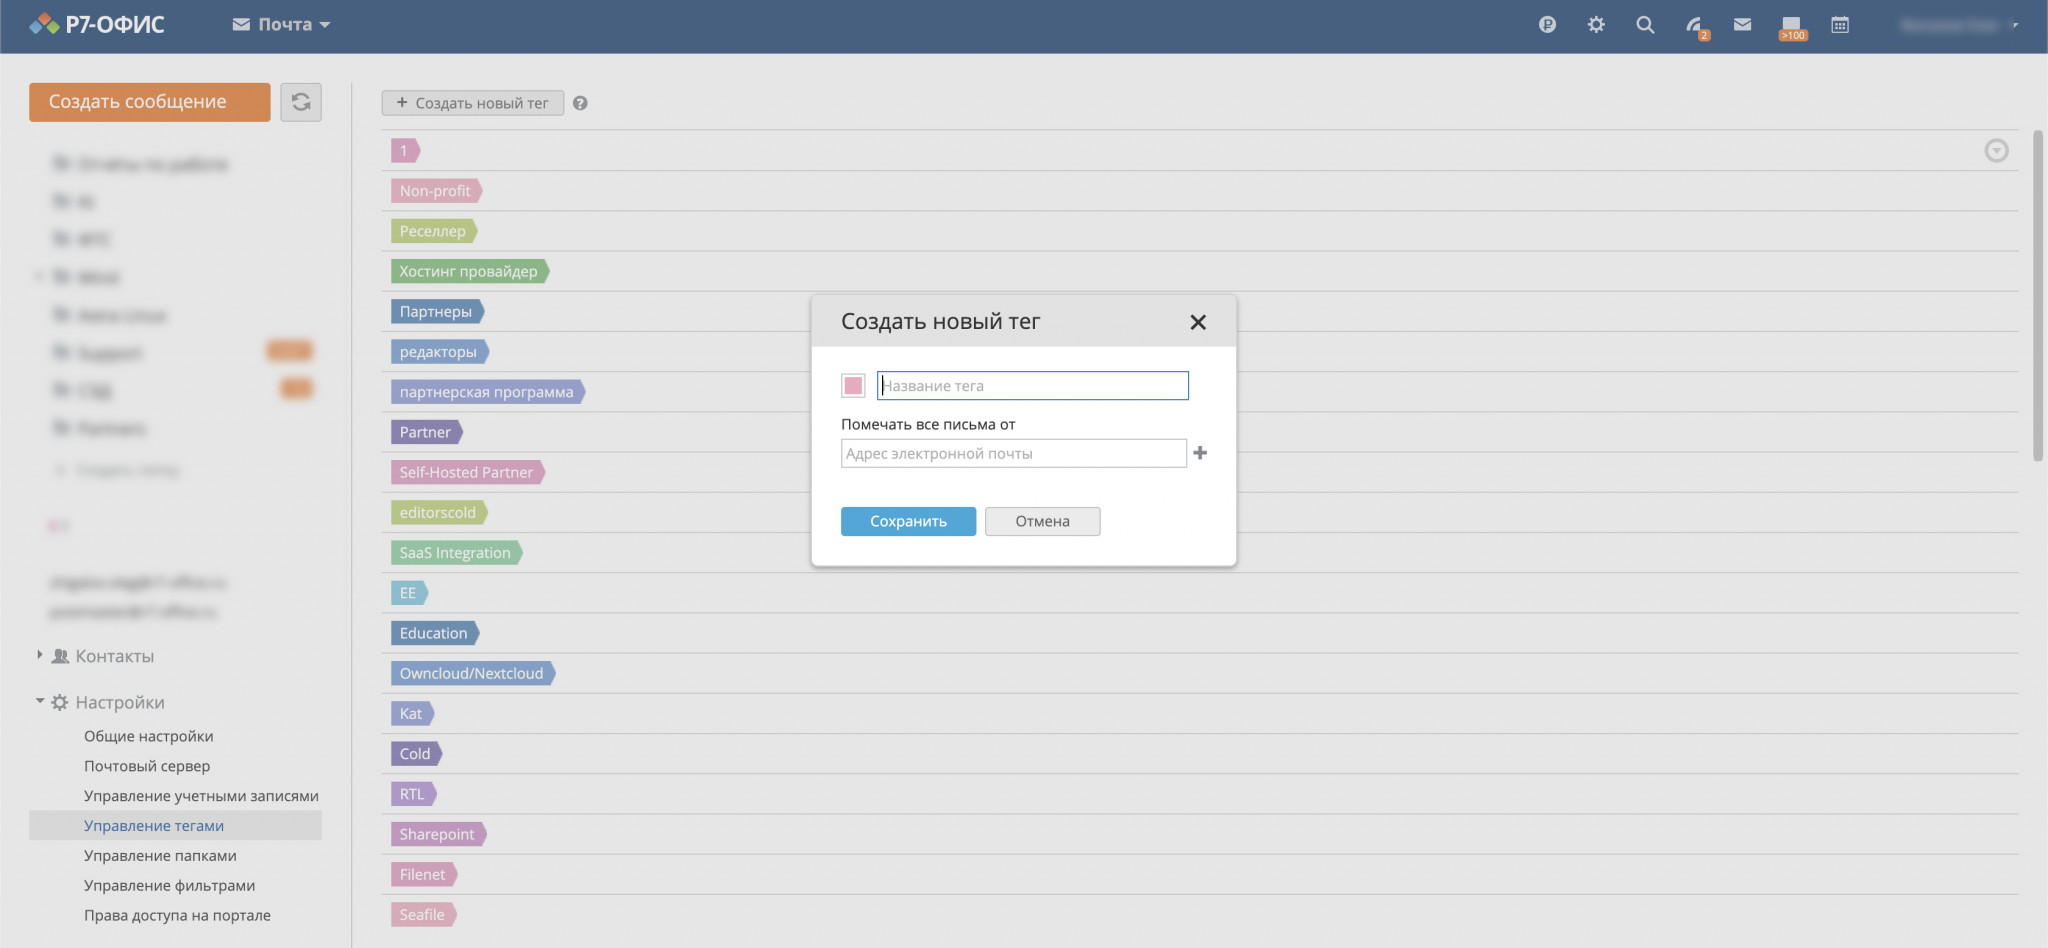Open the Почта module dropdown
This screenshot has height=948, width=2048.
pyautogui.click(x=281, y=25)
